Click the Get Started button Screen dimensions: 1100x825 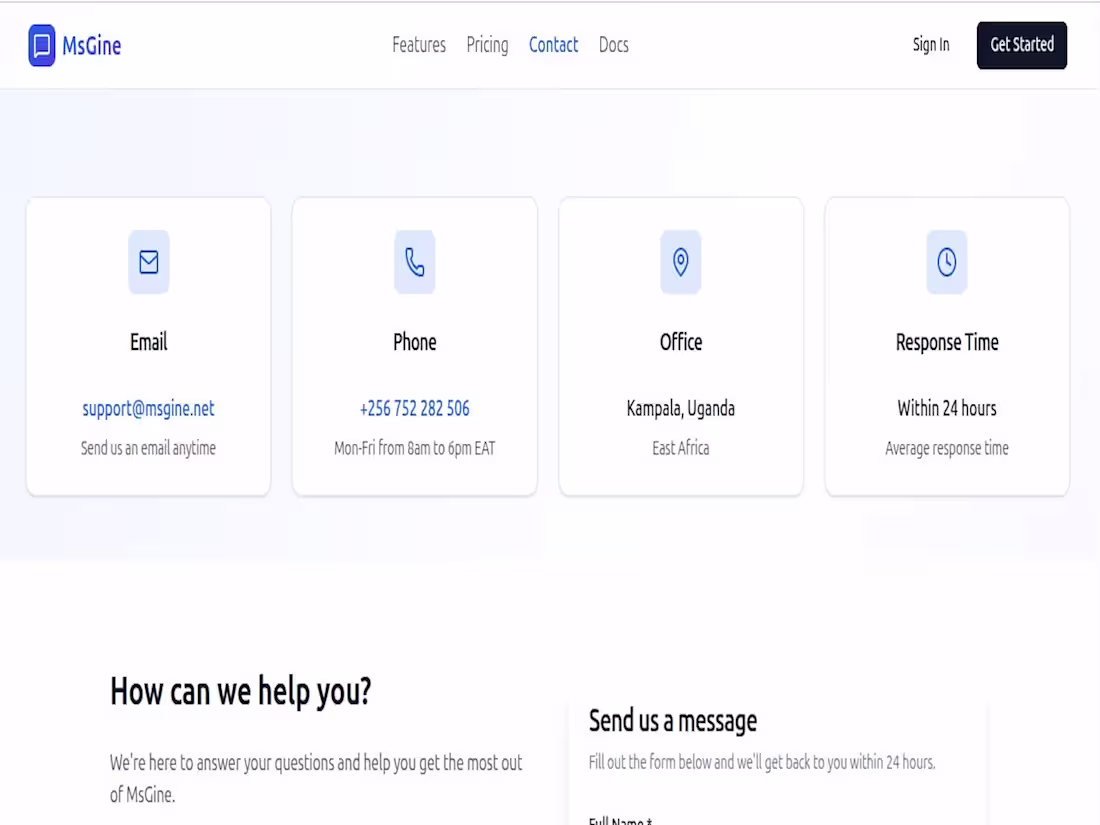(1021, 45)
